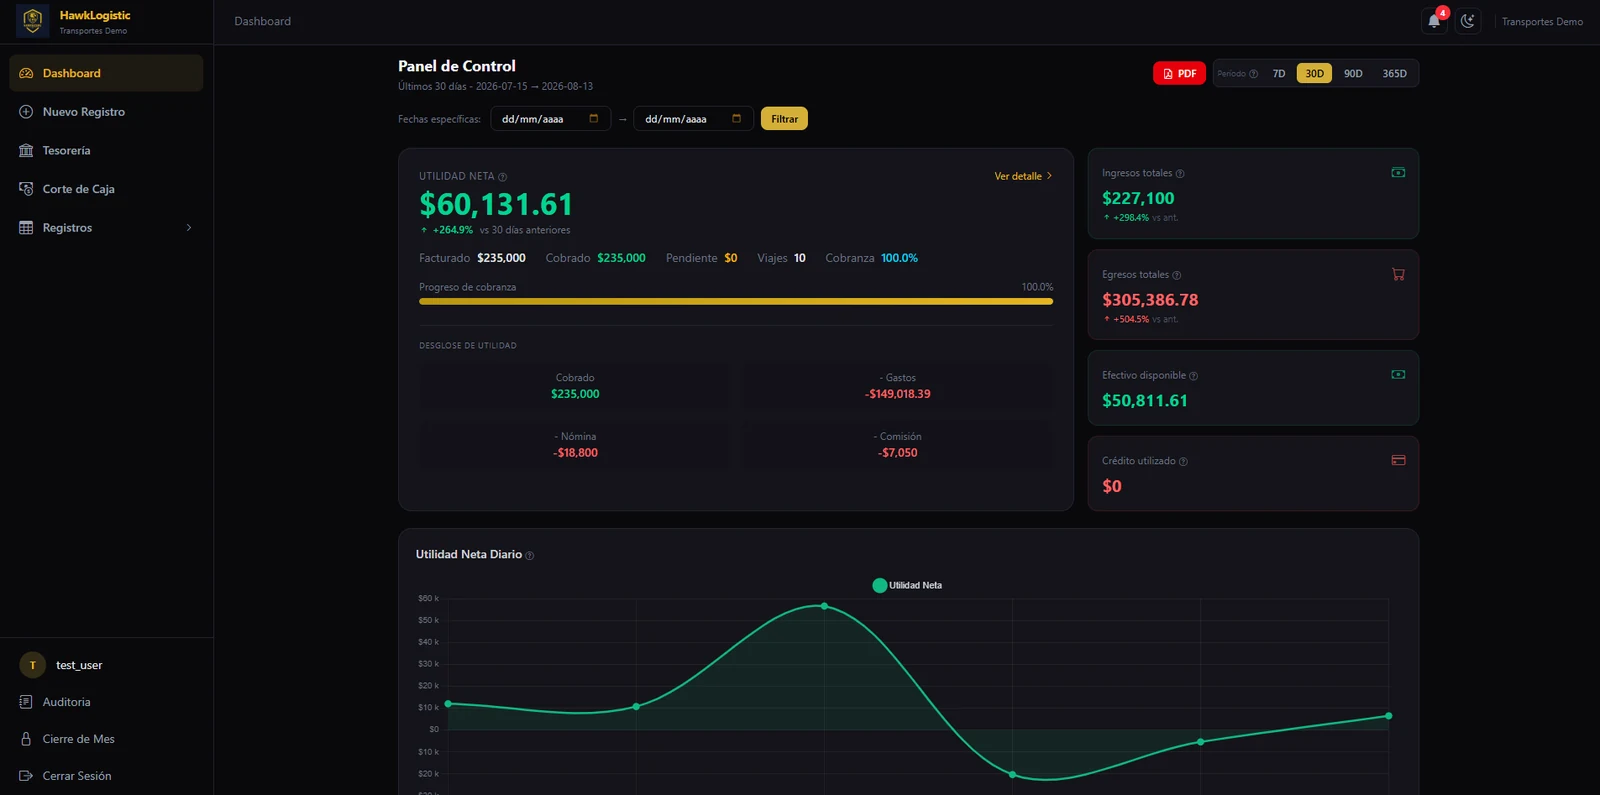The width and height of the screenshot is (1600, 795).
Task: Click the Dashboard sidebar icon
Action: click(26, 73)
